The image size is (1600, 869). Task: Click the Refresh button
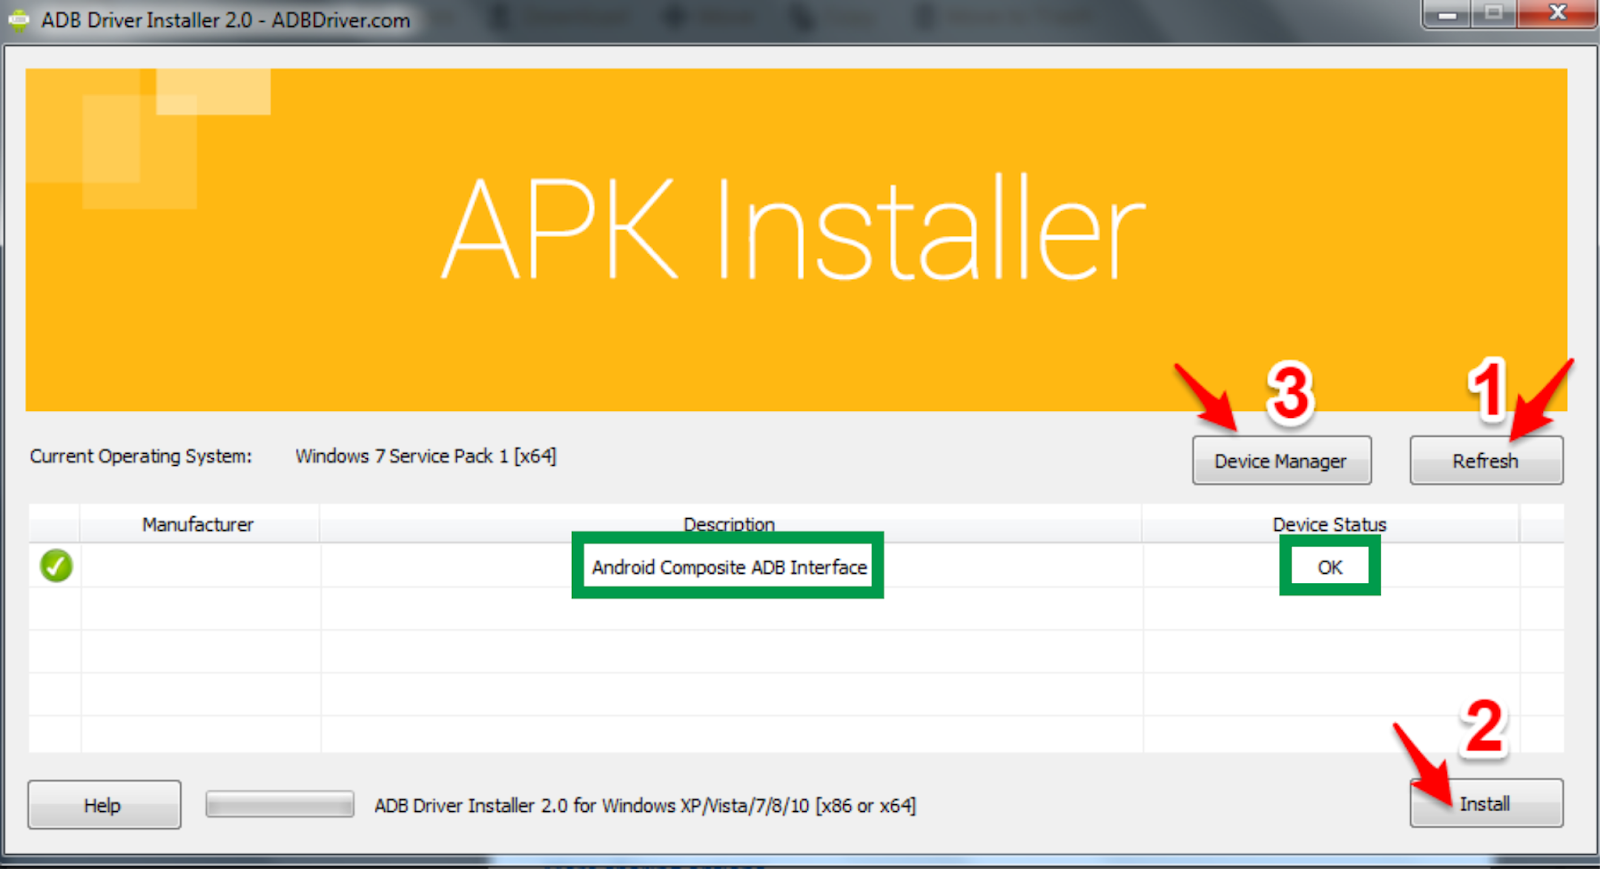point(1486,461)
